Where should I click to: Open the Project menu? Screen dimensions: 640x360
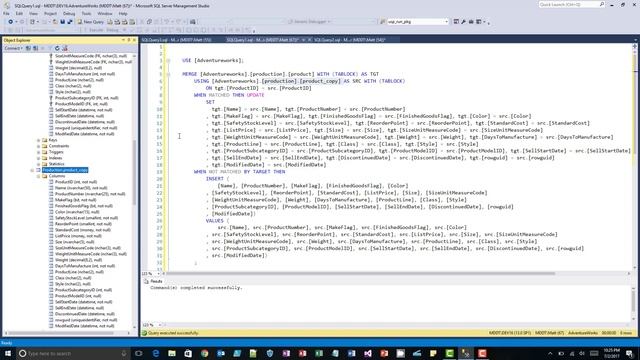pyautogui.click(x=51, y=13)
